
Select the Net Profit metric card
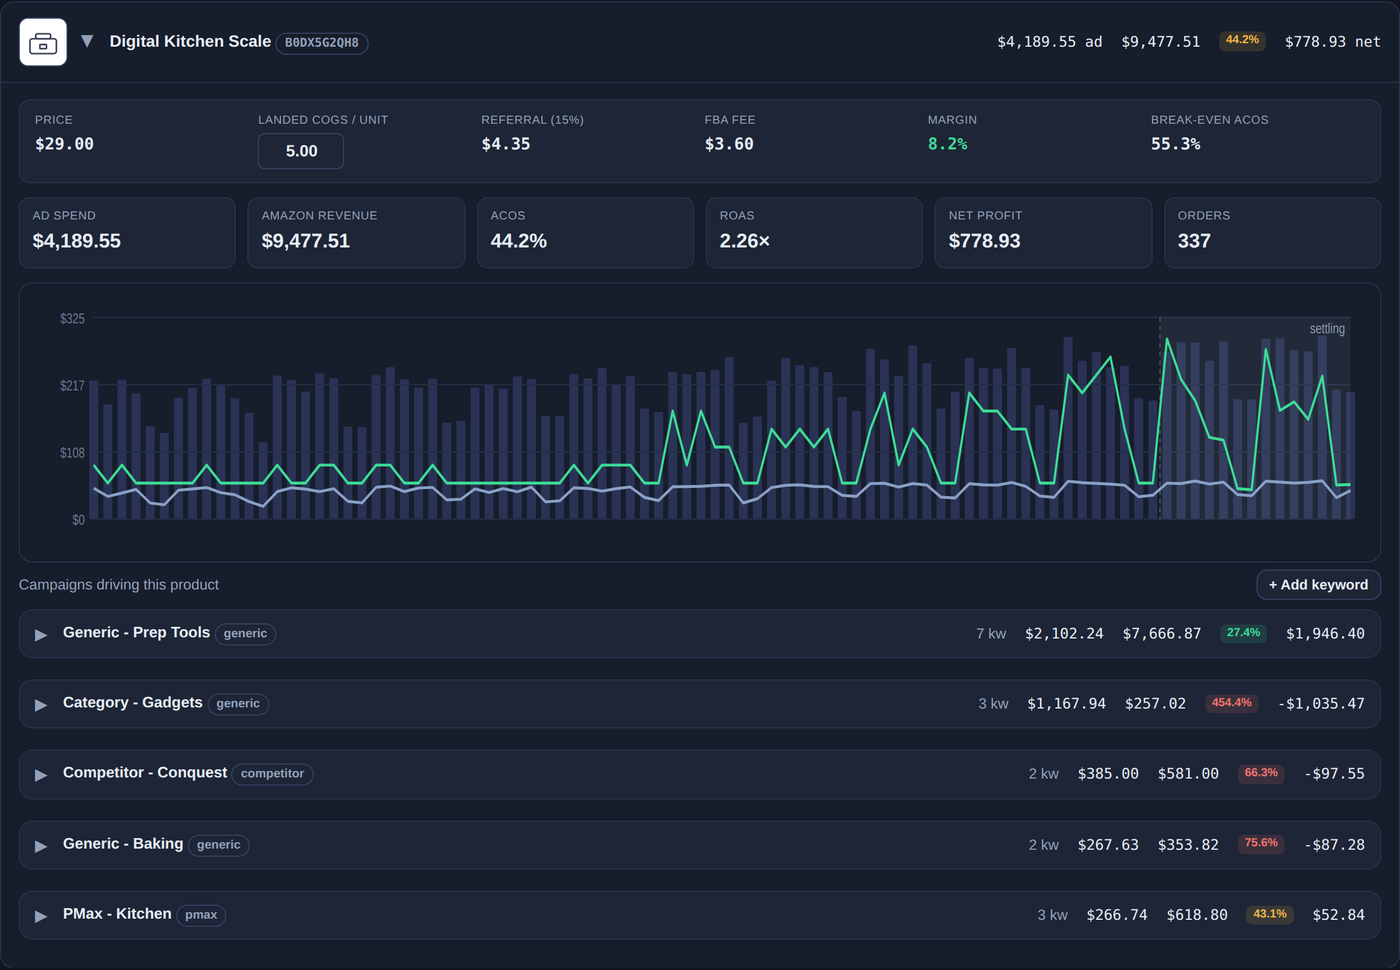(1043, 233)
